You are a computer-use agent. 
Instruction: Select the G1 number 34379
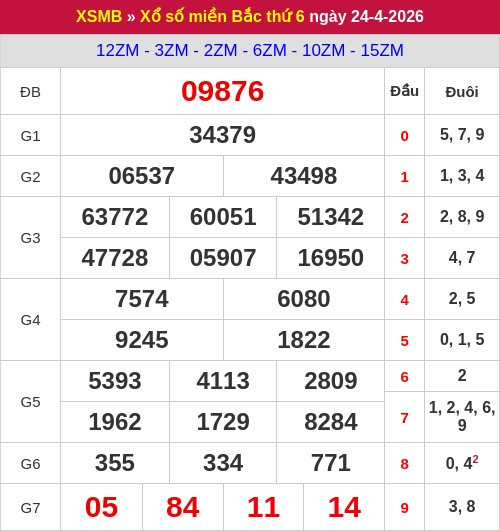pyautogui.click(x=223, y=135)
